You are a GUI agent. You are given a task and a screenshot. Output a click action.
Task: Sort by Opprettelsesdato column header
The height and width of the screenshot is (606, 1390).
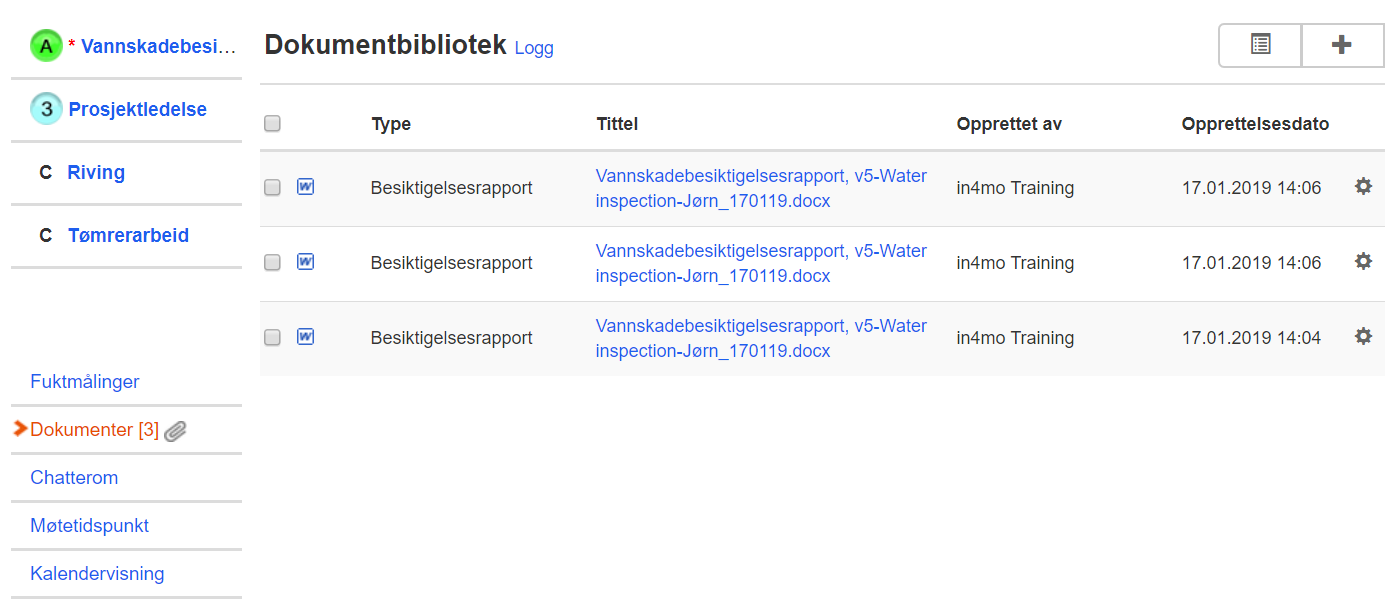coord(1255,124)
